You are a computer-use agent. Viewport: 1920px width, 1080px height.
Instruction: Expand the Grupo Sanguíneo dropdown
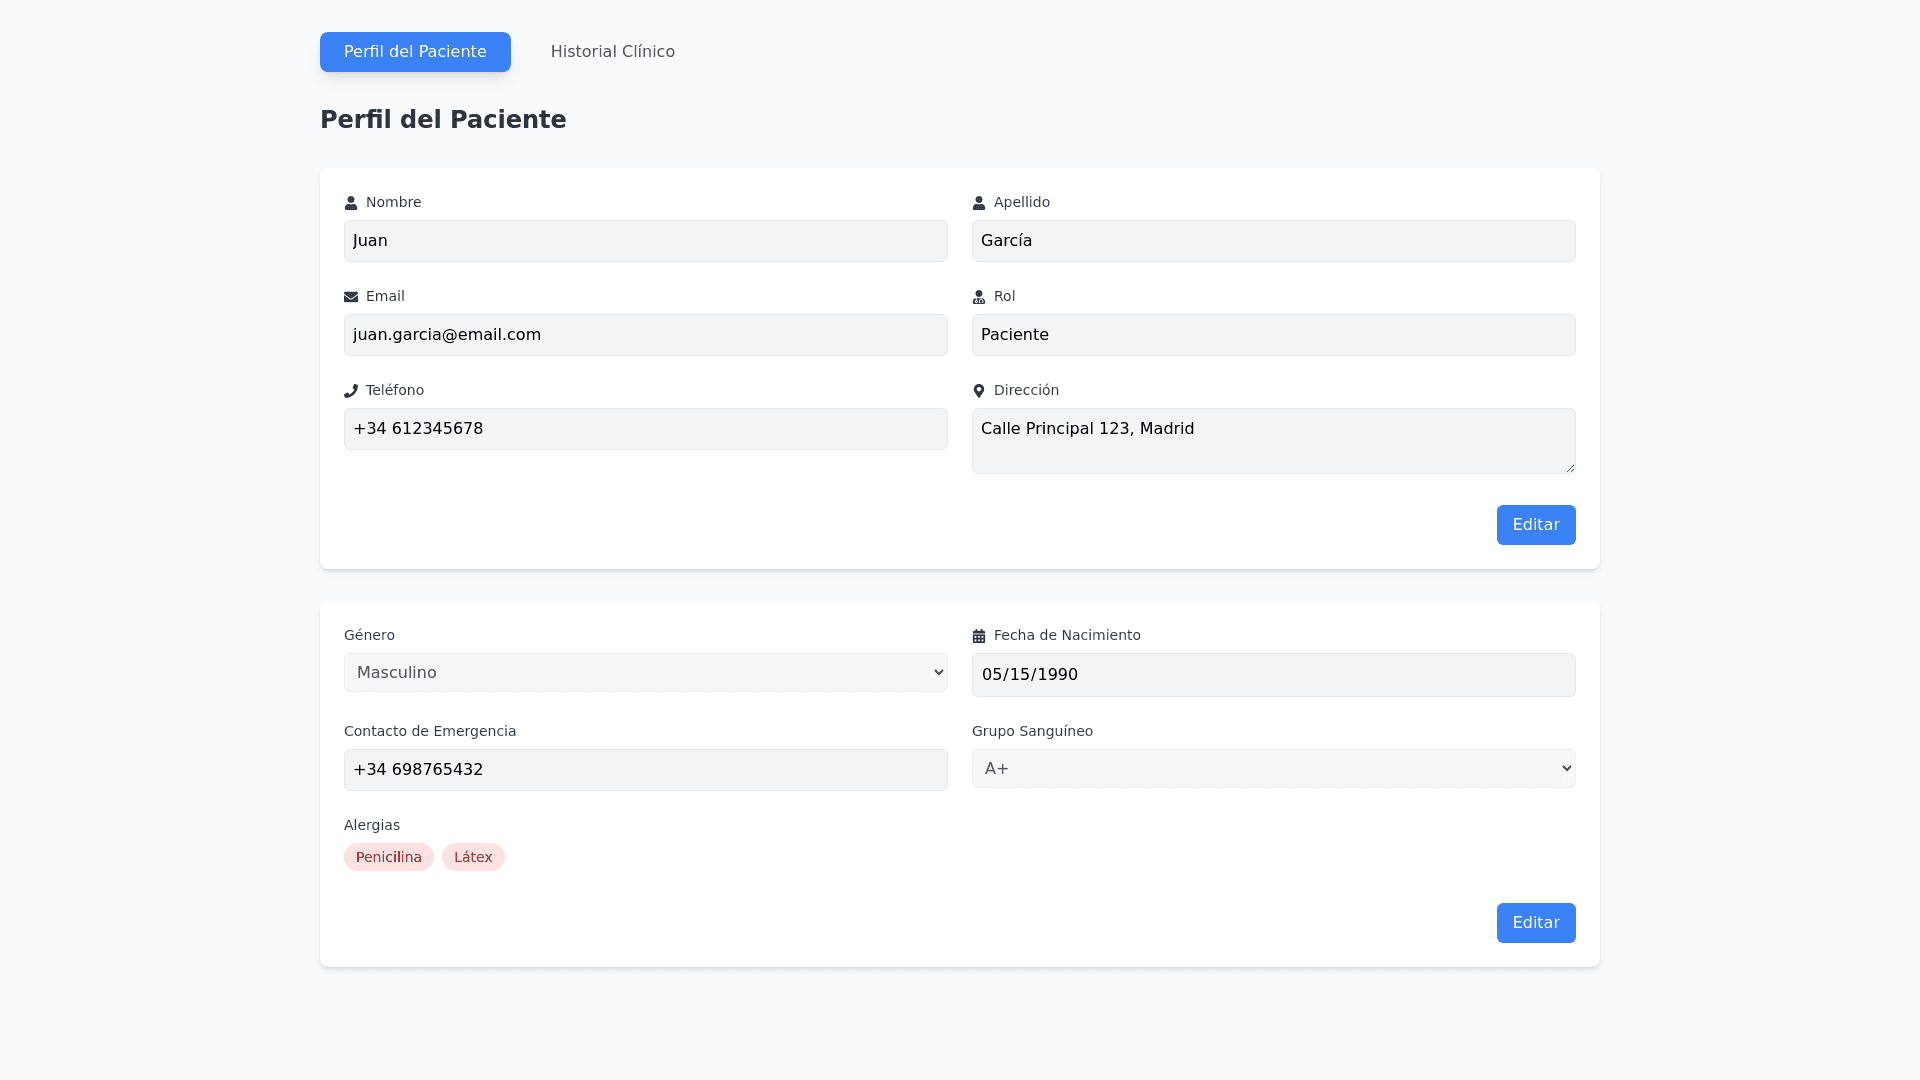pos(1273,769)
